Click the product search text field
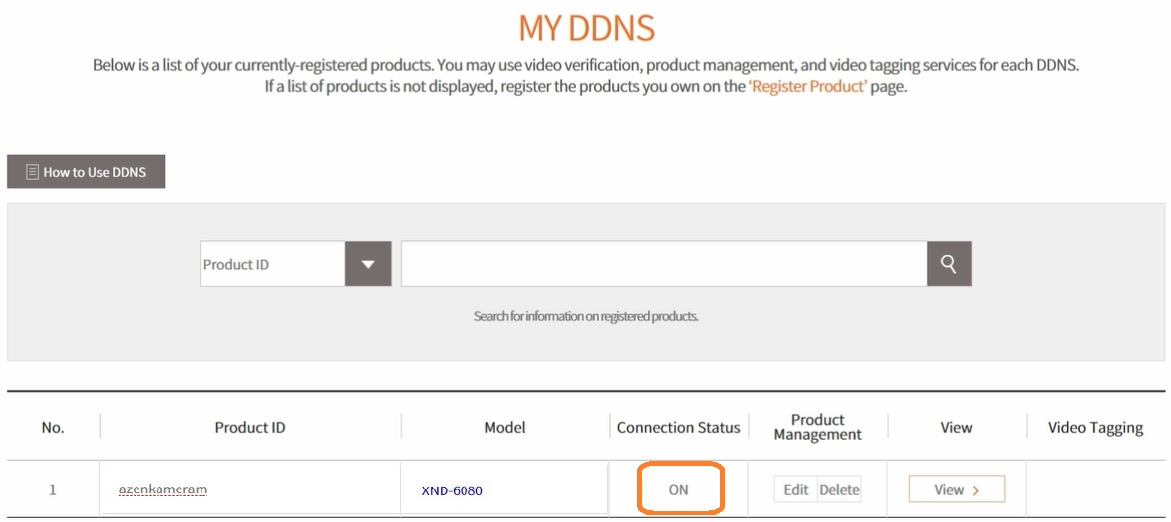The image size is (1171, 522). [x=664, y=264]
